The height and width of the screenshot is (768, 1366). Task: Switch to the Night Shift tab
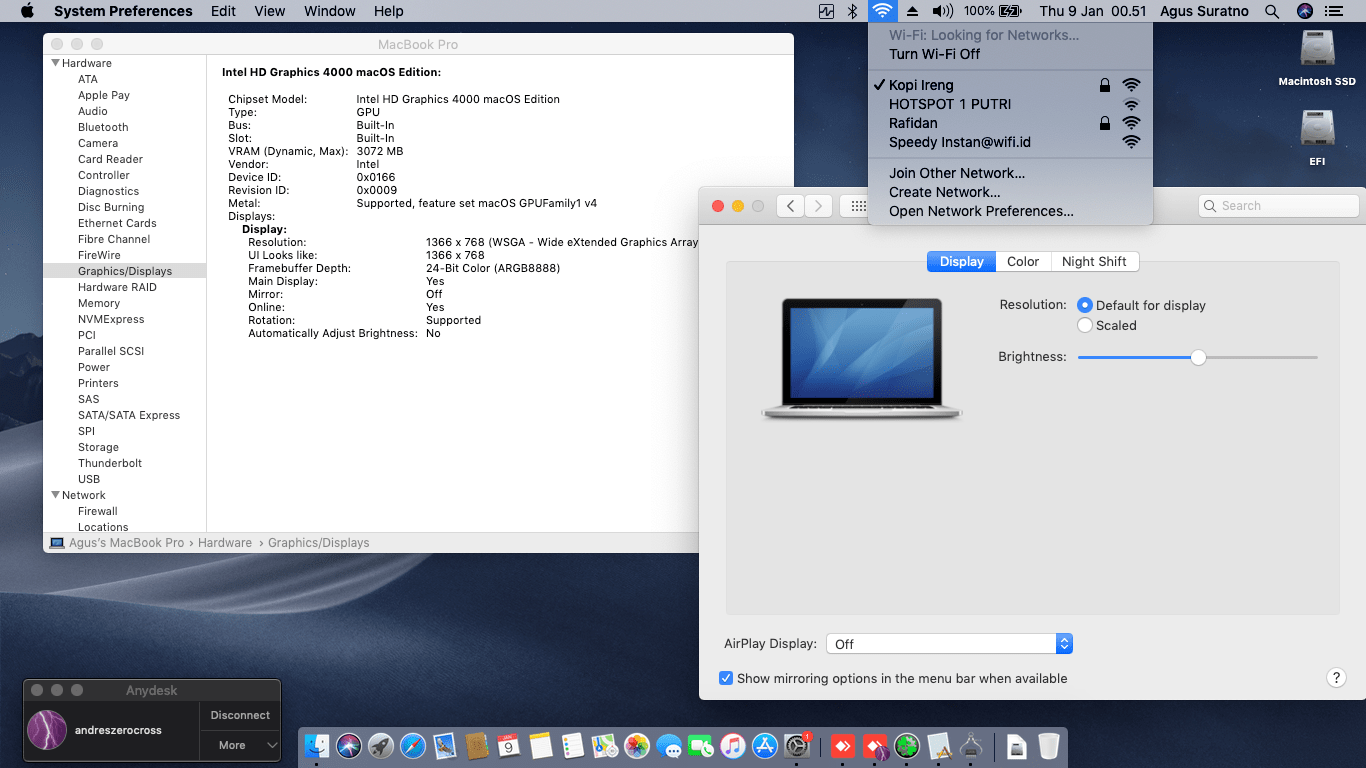point(1094,261)
